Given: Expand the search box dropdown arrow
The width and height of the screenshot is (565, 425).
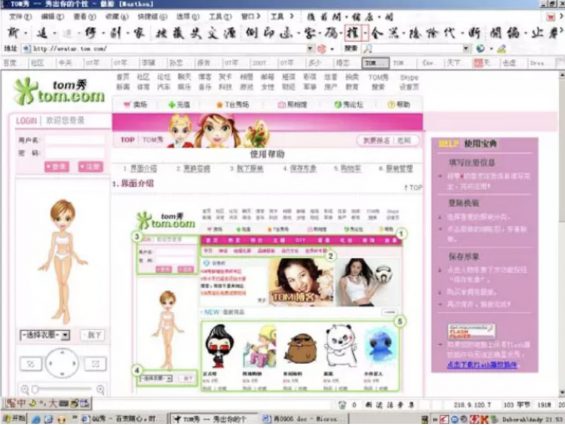Looking at the screenshot, I should (467, 49).
